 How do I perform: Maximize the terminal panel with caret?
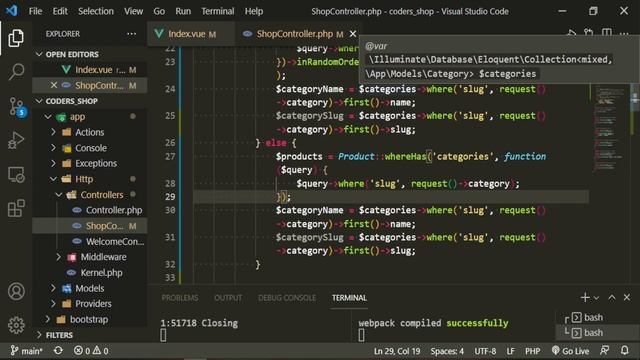coord(611,298)
